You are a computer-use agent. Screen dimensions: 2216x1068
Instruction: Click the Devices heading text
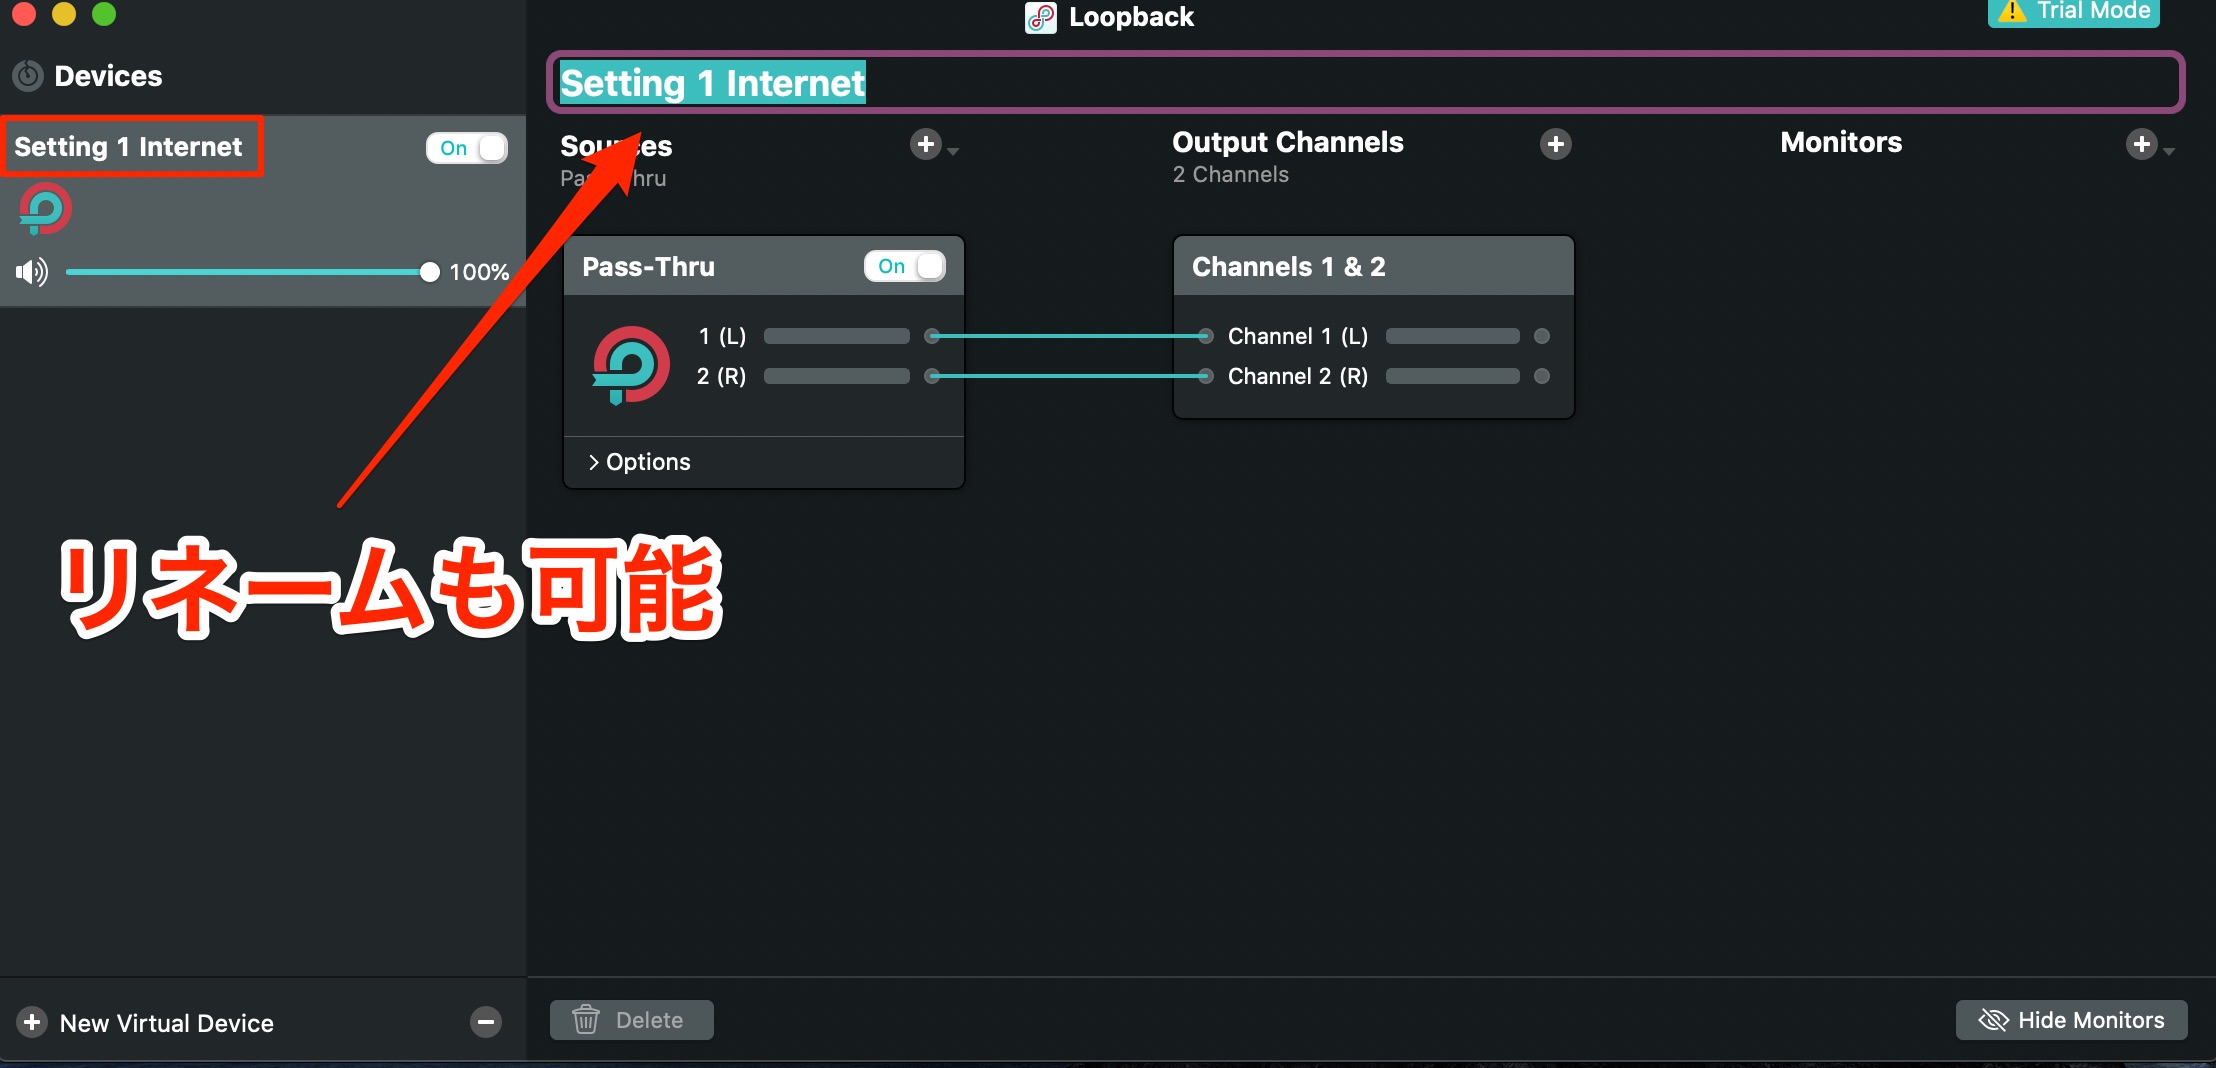coord(108,76)
